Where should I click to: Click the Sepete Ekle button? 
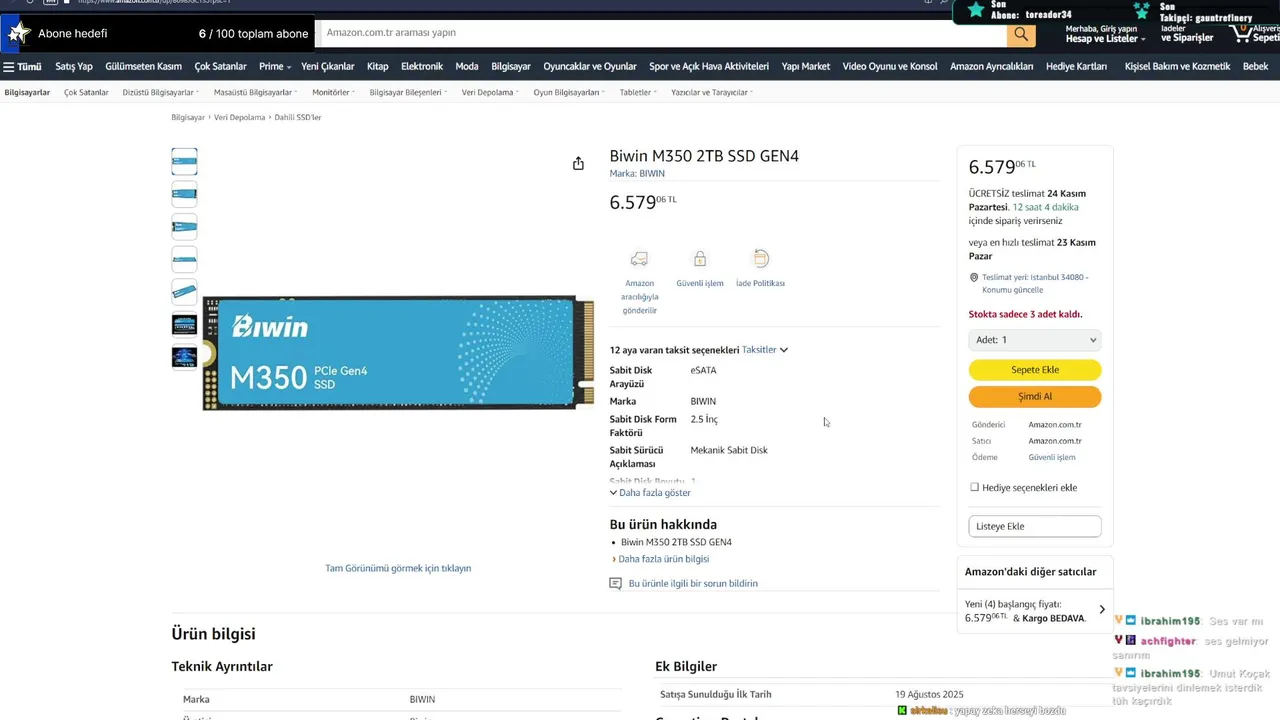[1035, 370]
